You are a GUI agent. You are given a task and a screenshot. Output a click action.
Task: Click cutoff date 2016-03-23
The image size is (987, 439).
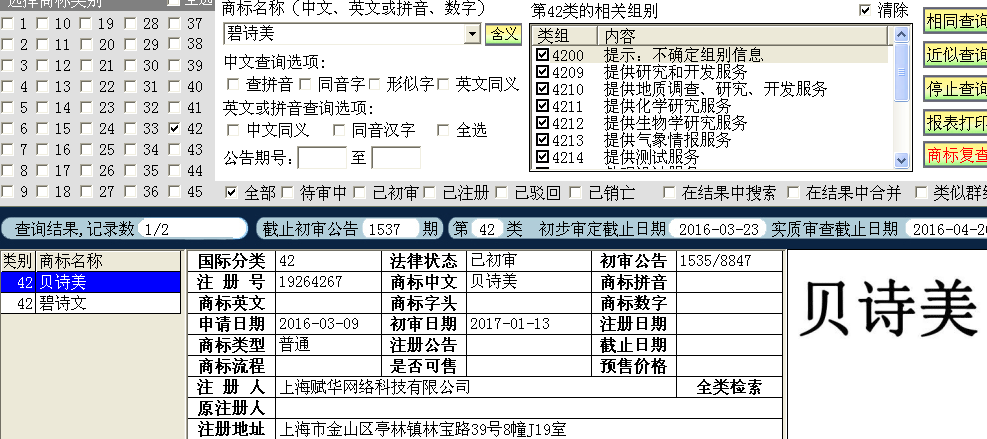tap(718, 229)
